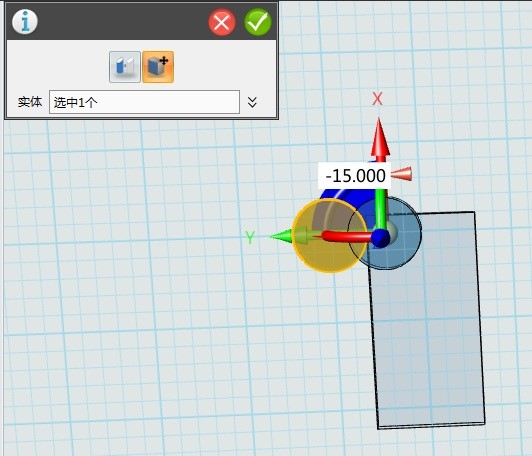Screen dimensions: 532x456
Task: Click the small red cone beside -15.000
Action: [x=402, y=174]
